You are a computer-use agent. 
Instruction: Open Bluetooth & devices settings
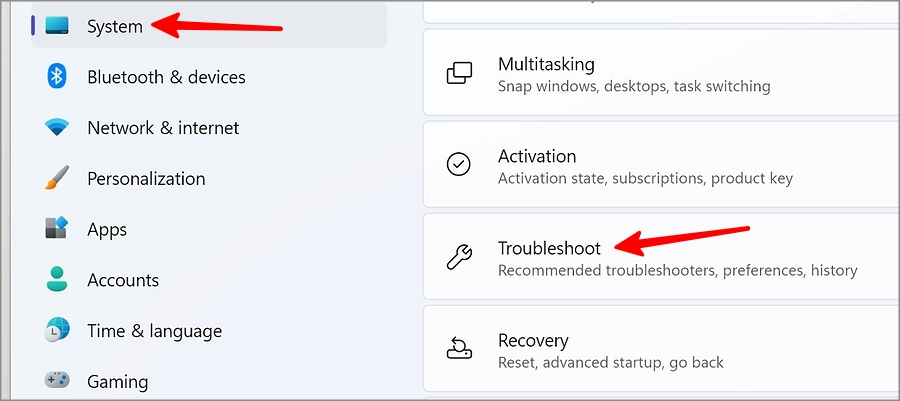166,77
